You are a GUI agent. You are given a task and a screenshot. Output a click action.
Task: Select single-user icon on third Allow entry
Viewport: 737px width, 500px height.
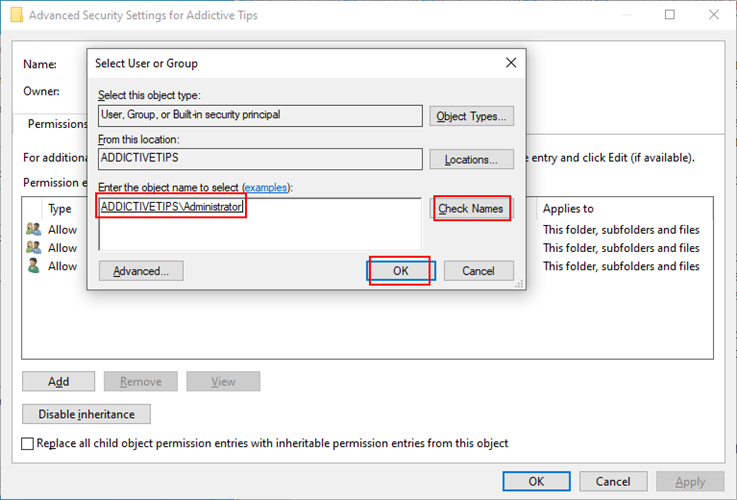tap(33, 266)
